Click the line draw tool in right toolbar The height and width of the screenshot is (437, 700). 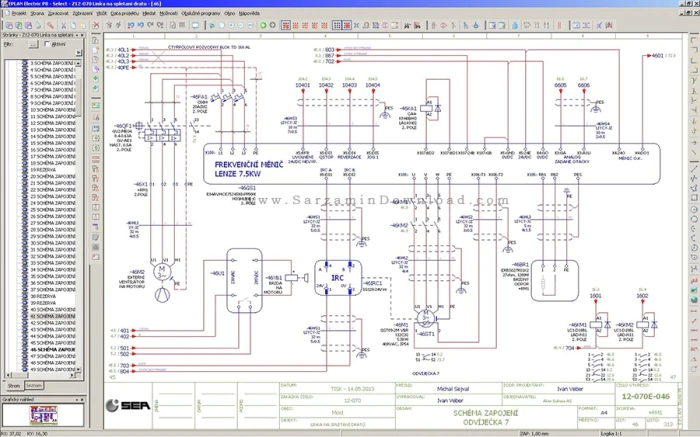(x=694, y=169)
